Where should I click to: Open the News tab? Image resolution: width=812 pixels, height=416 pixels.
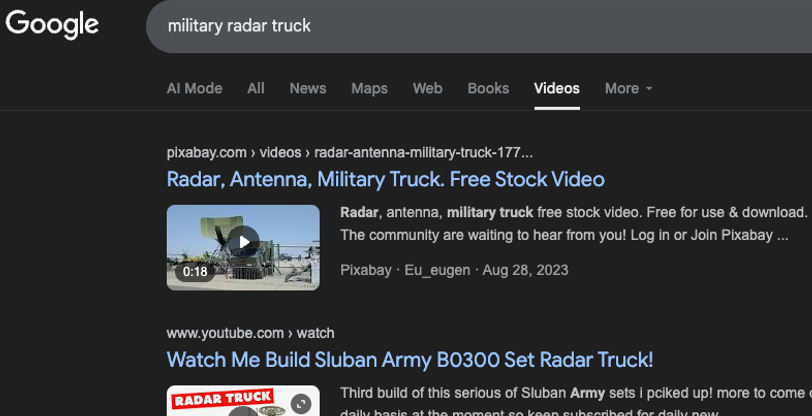[308, 89]
